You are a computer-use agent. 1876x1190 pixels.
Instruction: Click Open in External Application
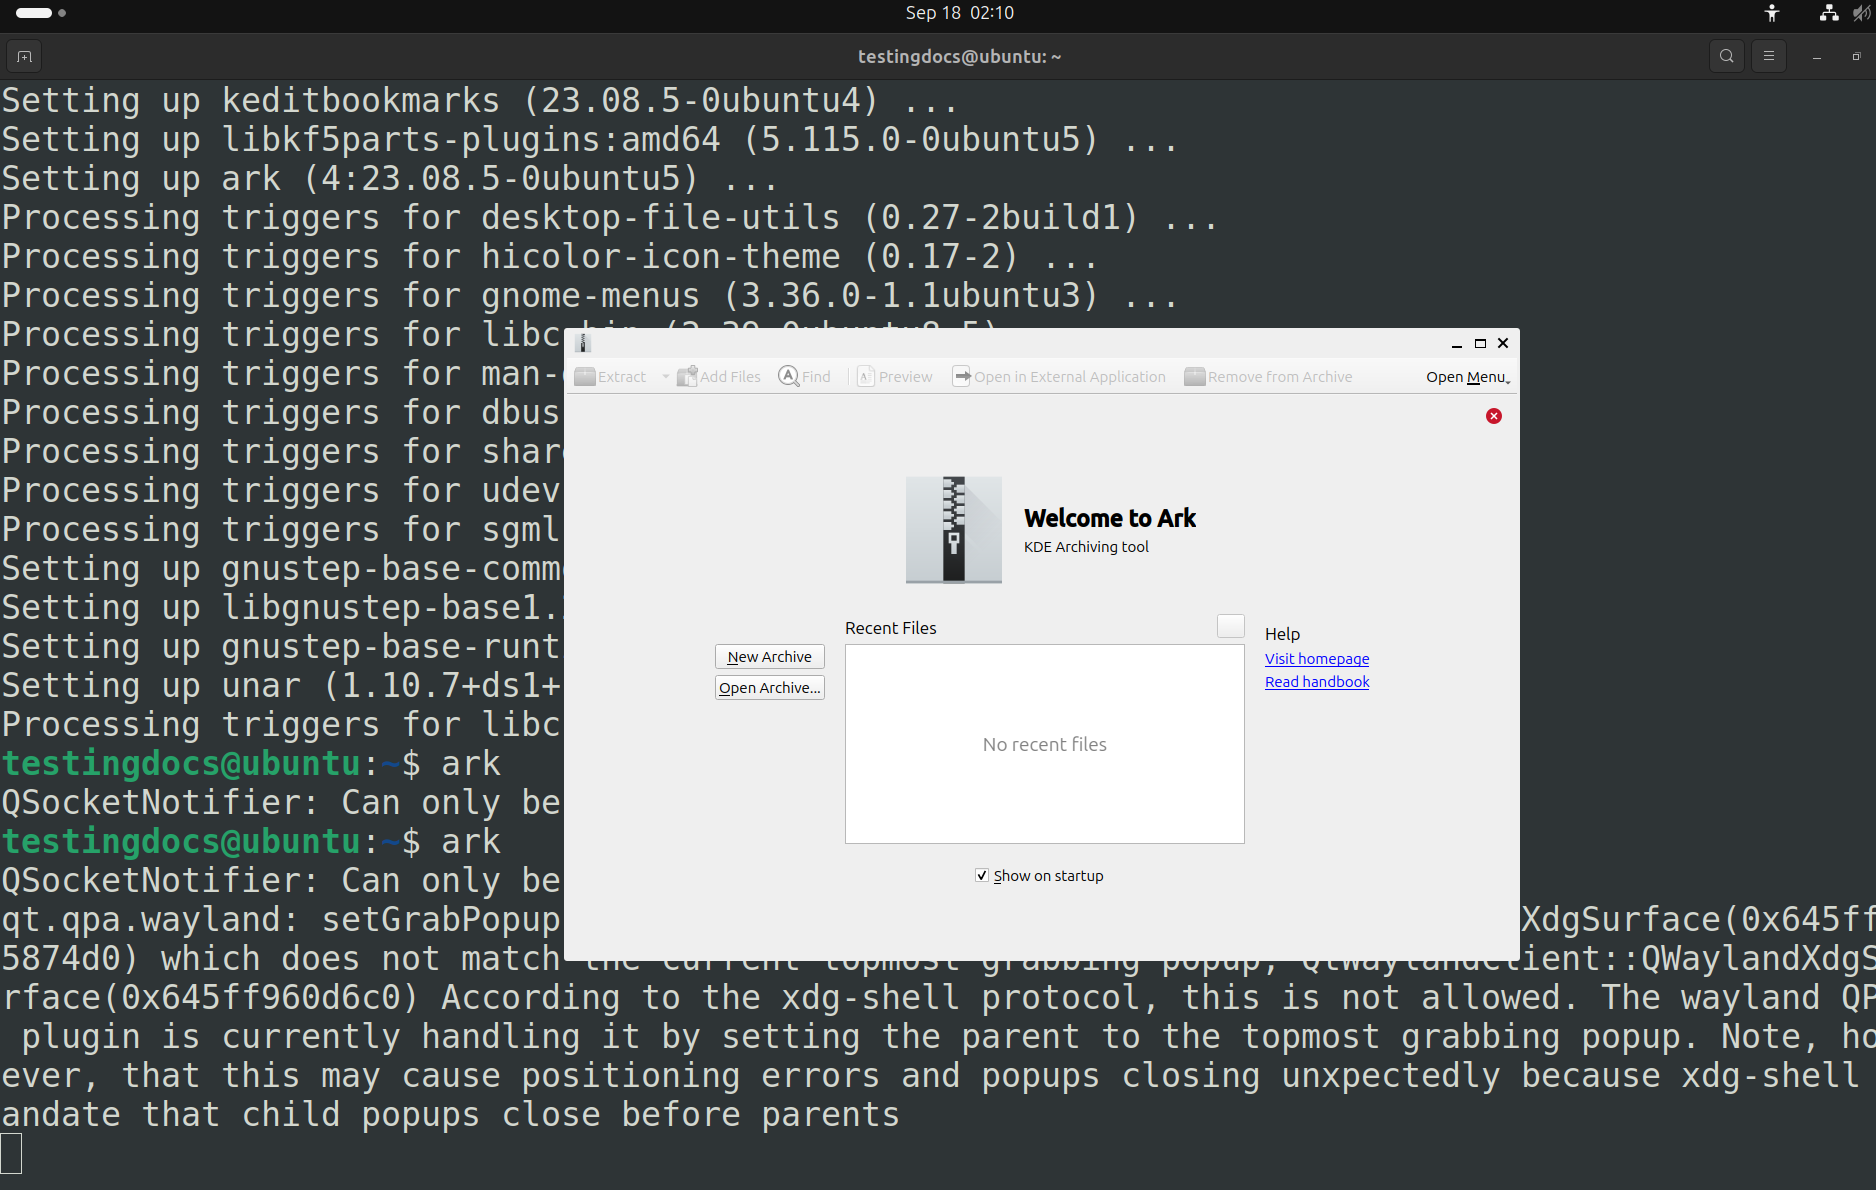1059,377
